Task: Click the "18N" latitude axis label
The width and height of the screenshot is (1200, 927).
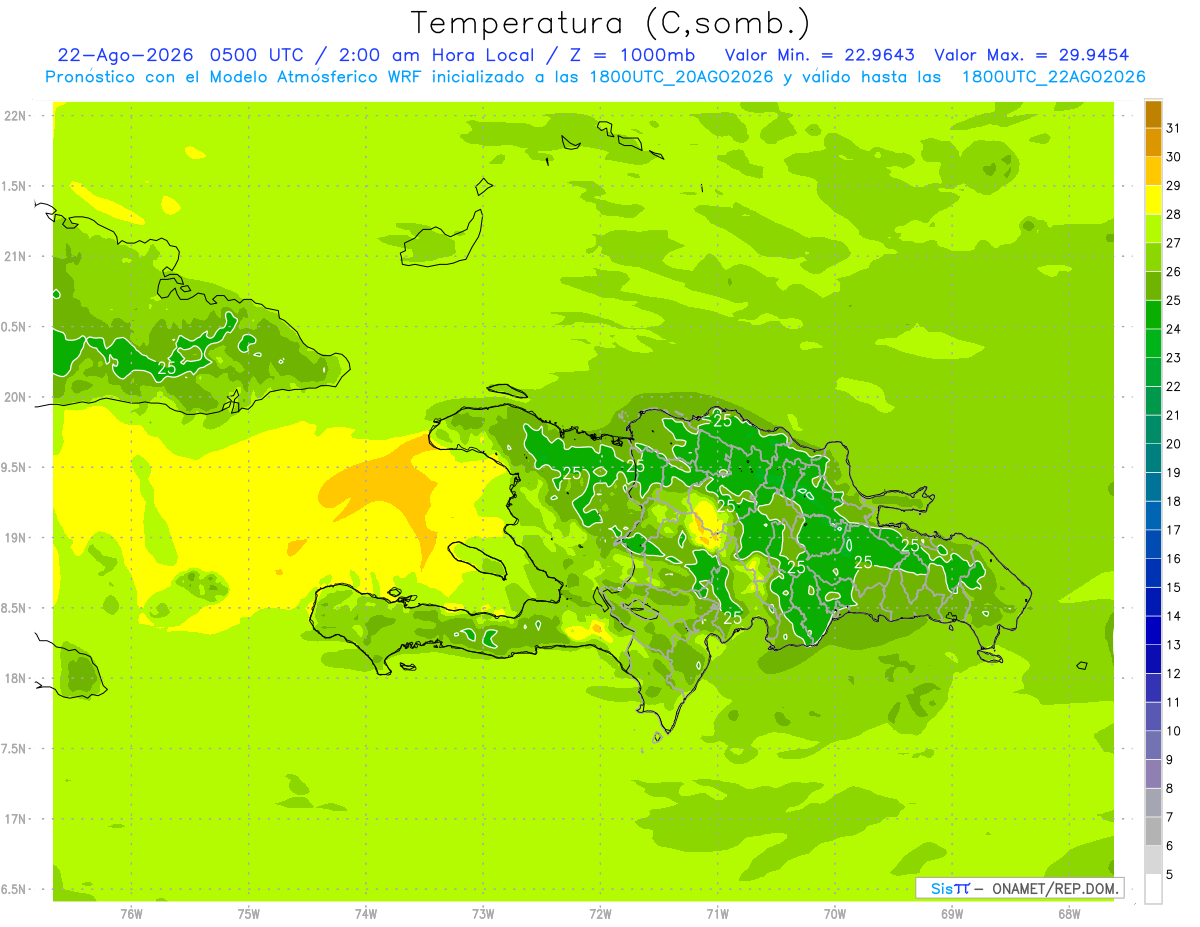Action: [x=16, y=678]
